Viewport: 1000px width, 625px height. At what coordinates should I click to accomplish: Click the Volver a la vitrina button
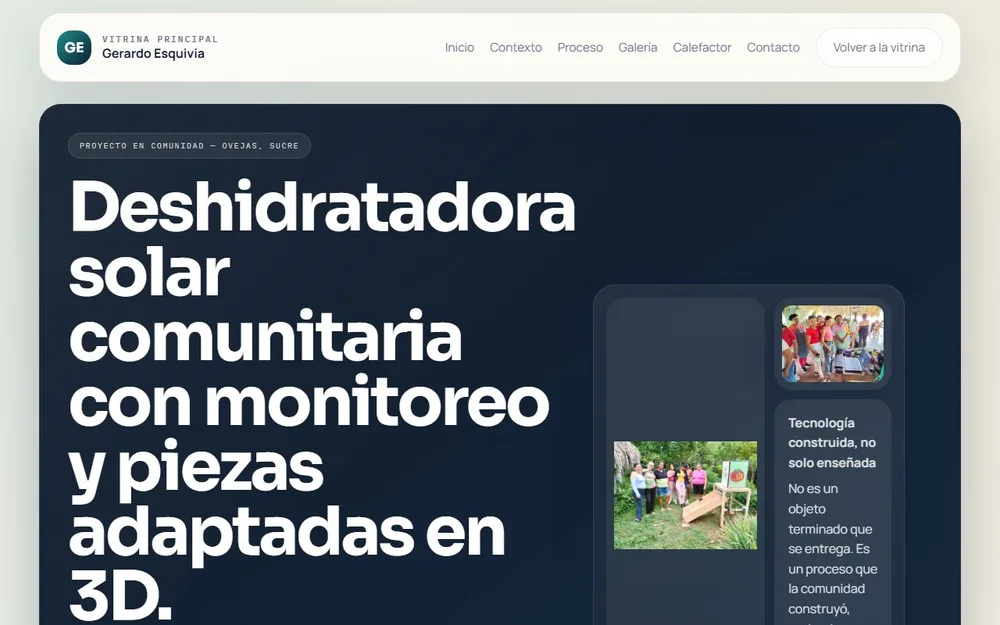coord(879,47)
